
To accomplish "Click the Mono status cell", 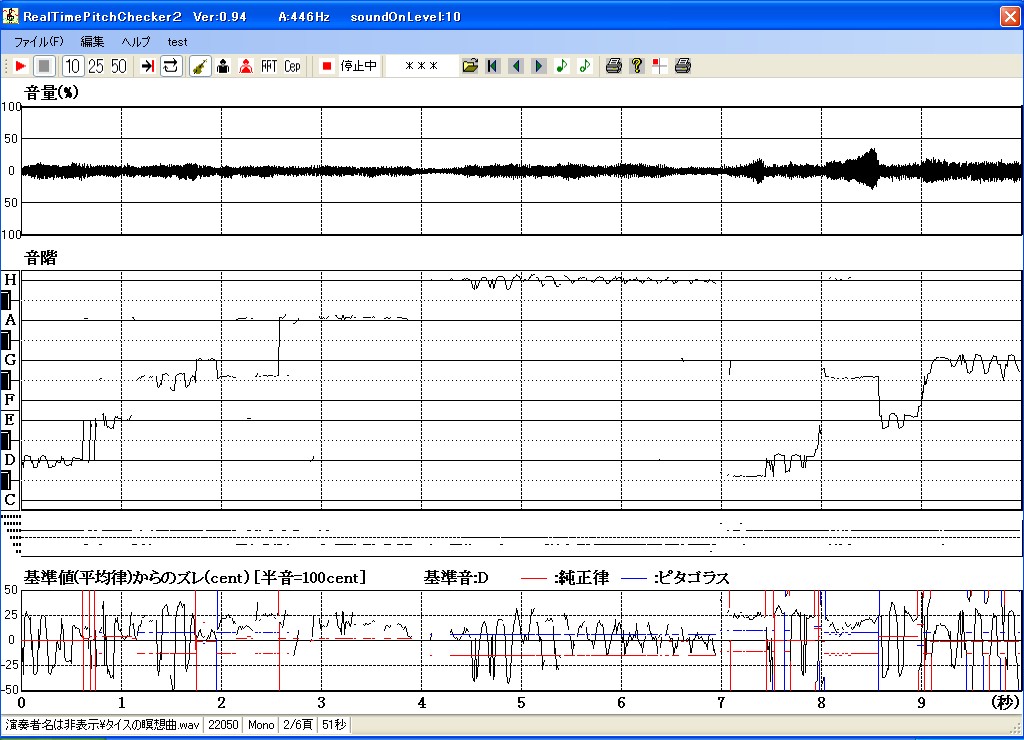I will 261,725.
